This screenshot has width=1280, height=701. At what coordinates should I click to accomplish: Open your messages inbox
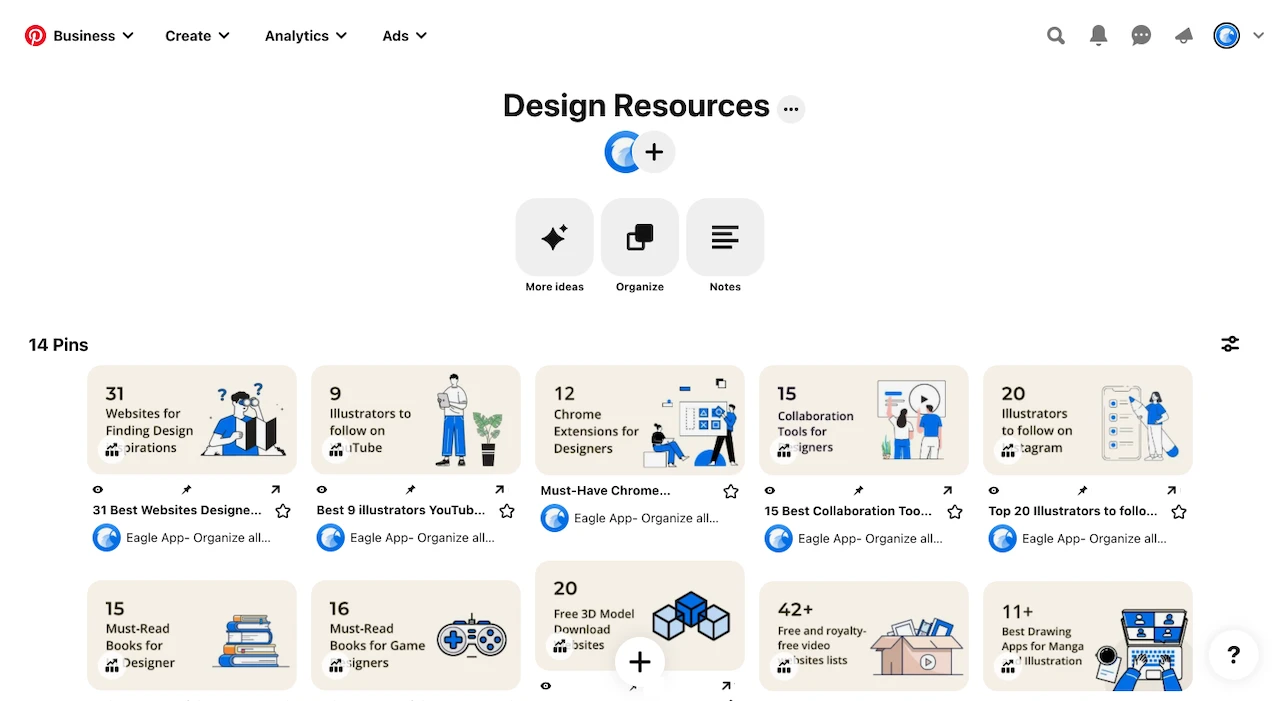click(1141, 35)
